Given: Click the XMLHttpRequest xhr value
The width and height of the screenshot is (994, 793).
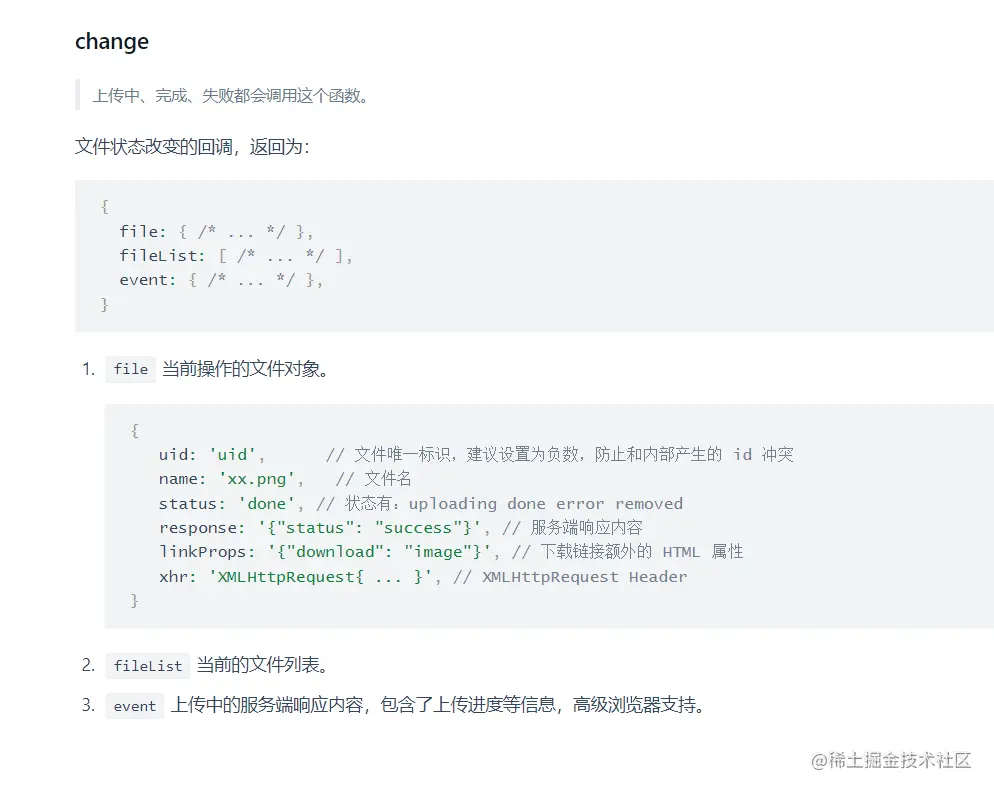Looking at the screenshot, I should point(321,577).
